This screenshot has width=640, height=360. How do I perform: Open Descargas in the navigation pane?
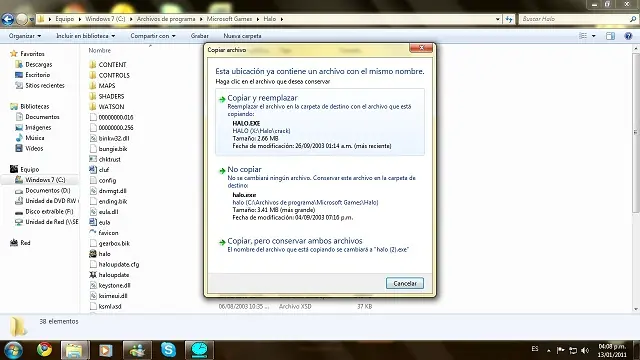(x=38, y=64)
